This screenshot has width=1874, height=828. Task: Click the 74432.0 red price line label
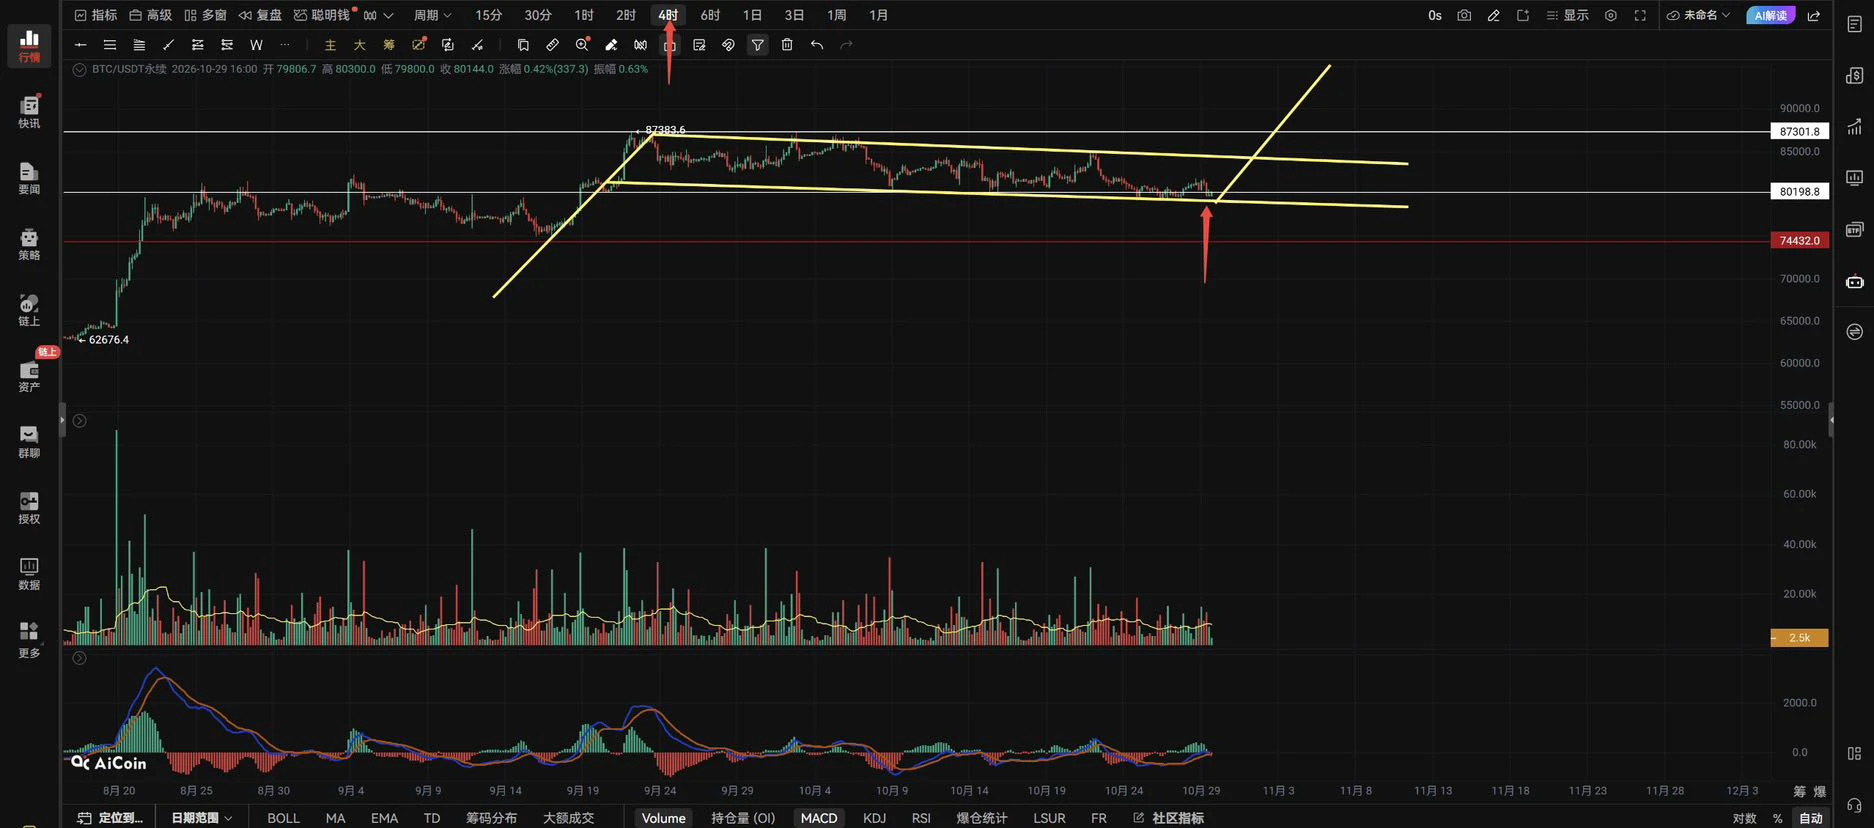(x=1799, y=241)
